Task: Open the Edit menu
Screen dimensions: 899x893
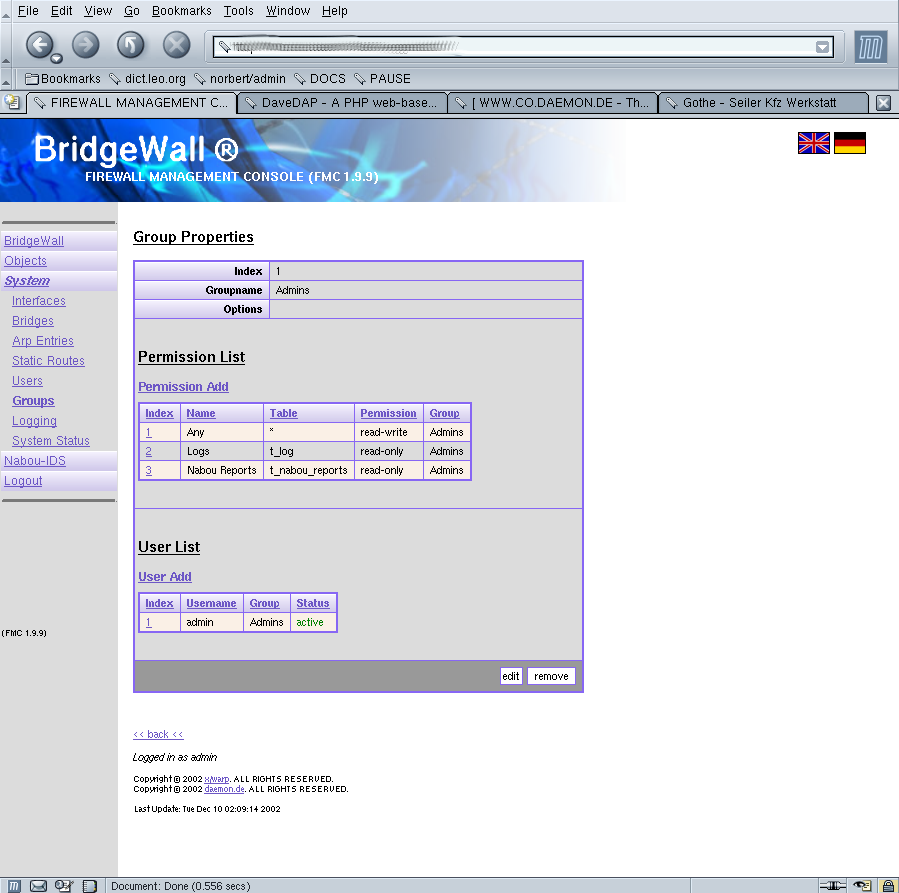Action: click(x=61, y=11)
